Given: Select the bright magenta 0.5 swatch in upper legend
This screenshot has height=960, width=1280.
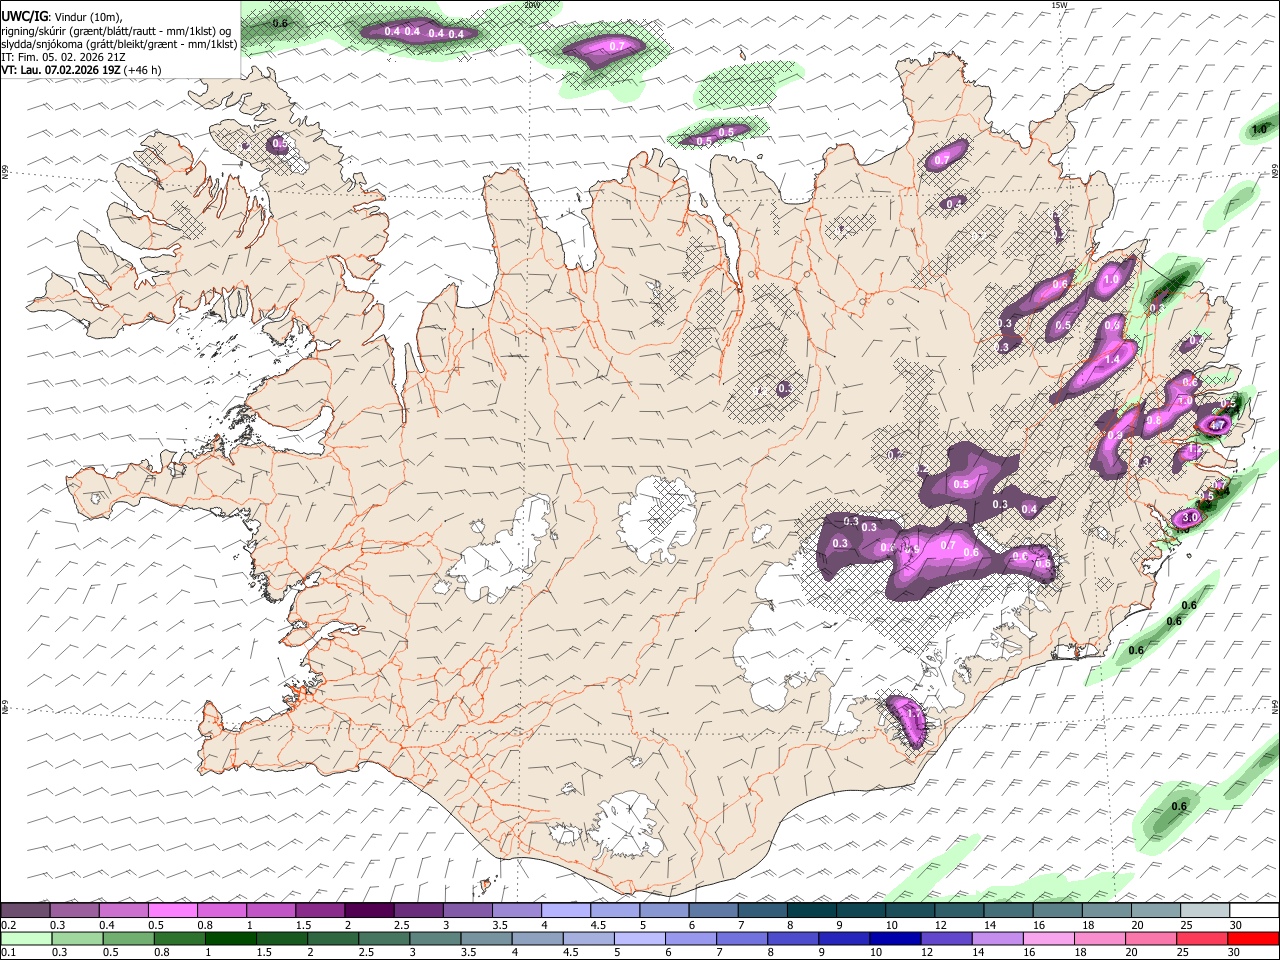Looking at the screenshot, I should 173,910.
